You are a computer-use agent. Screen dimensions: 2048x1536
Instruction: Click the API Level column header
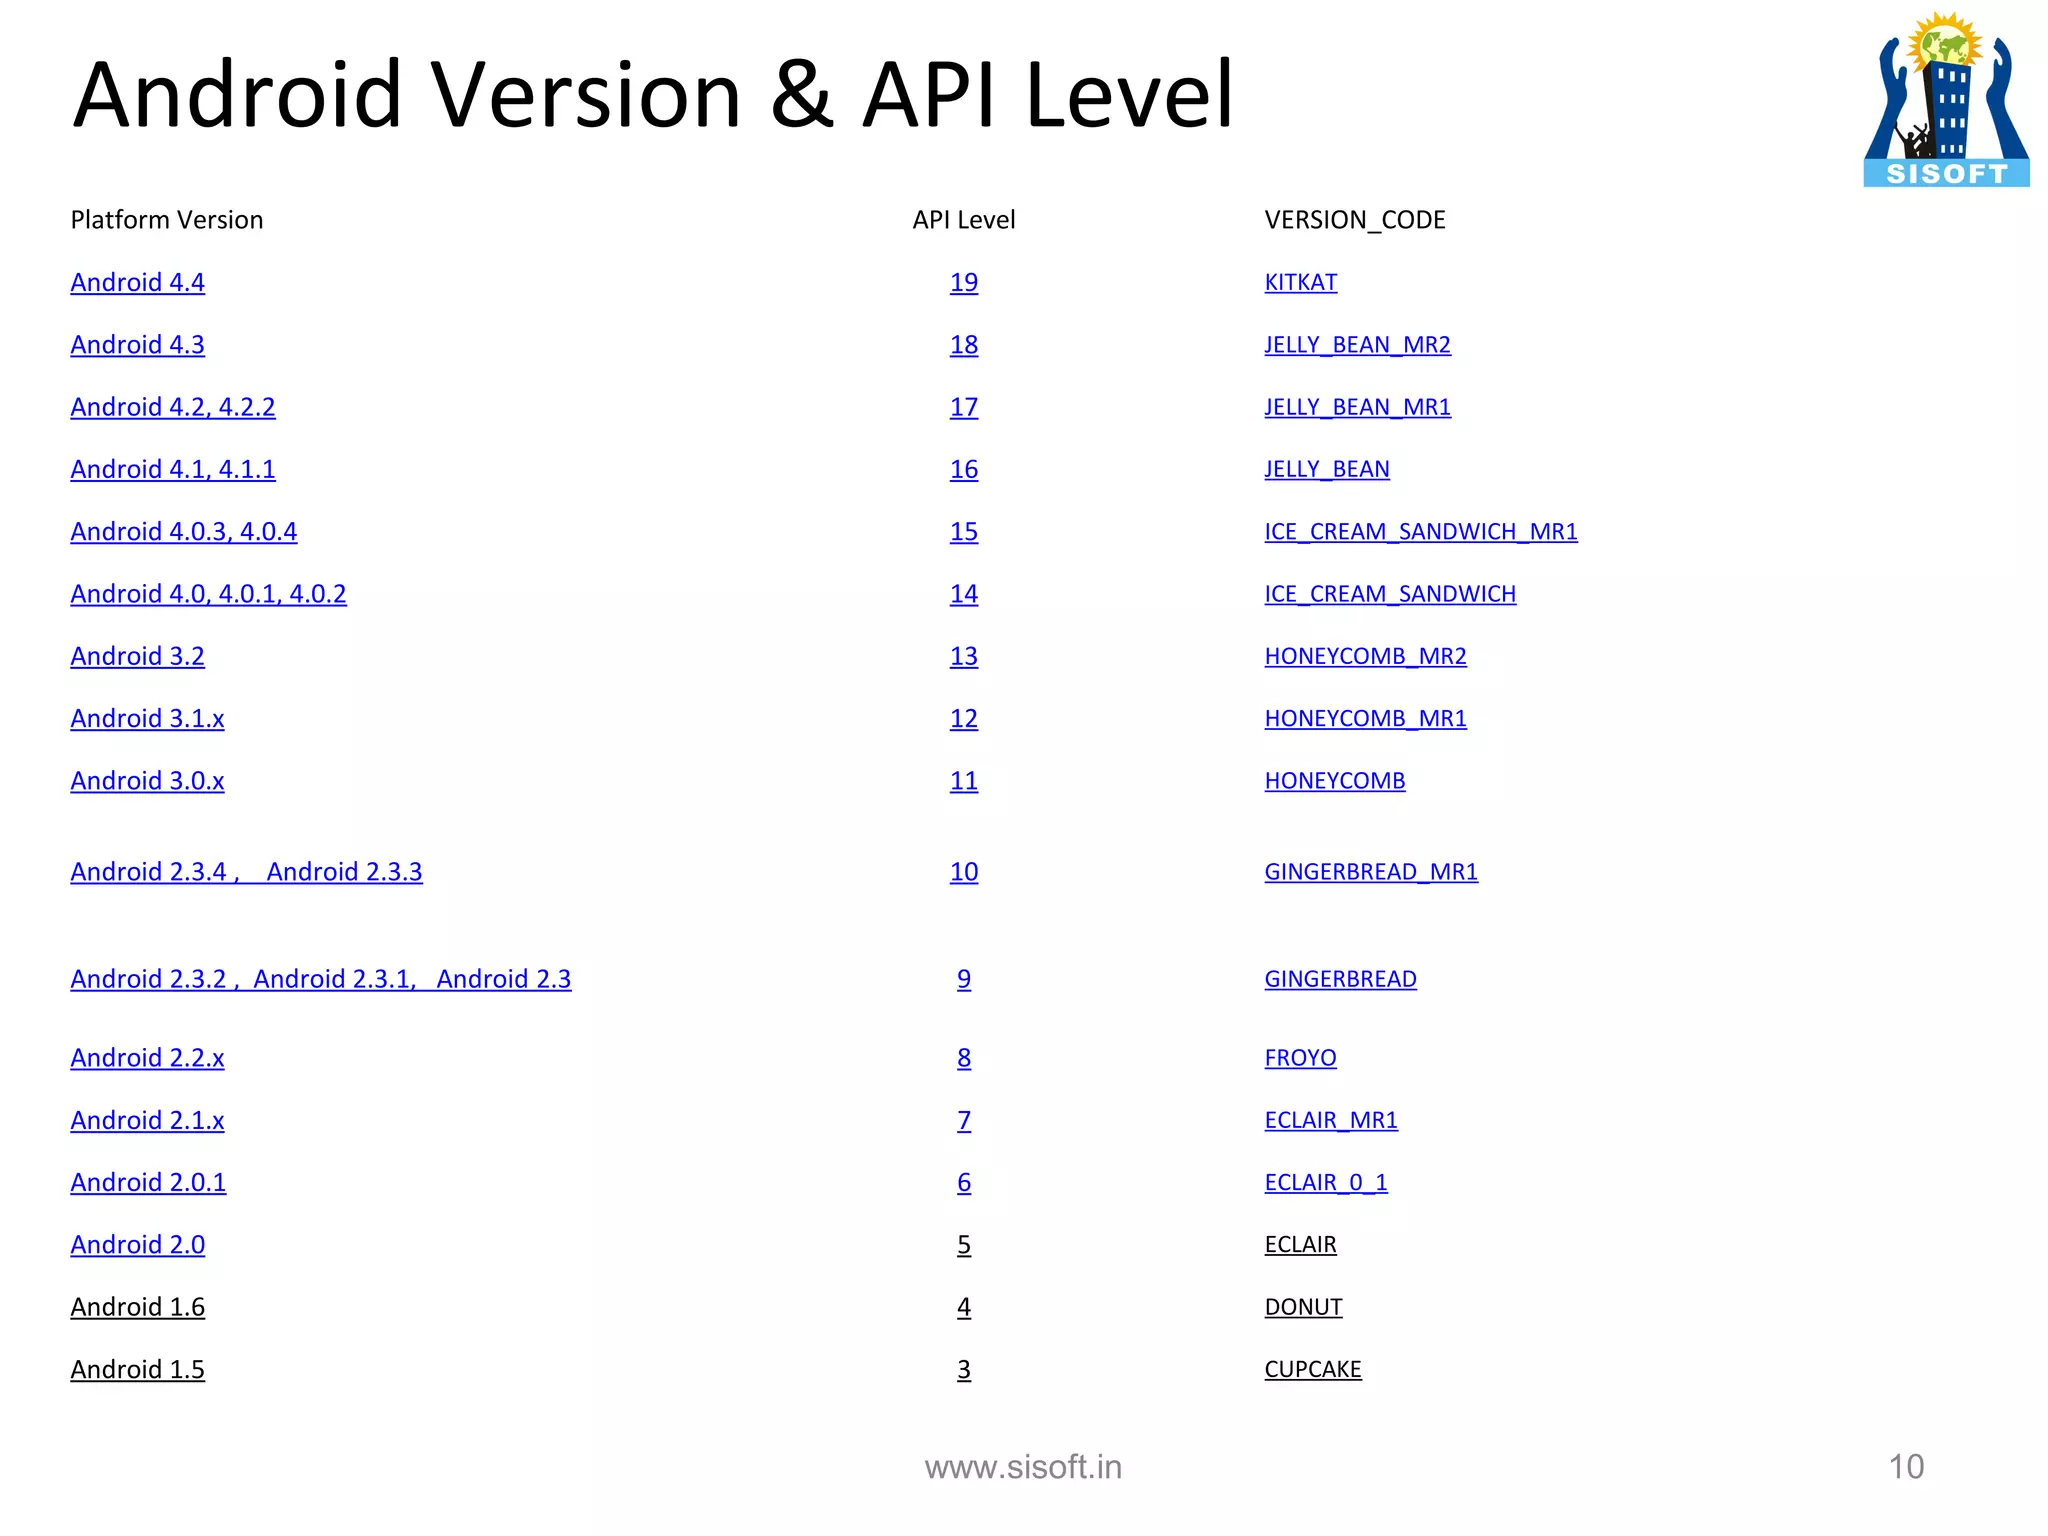point(964,220)
